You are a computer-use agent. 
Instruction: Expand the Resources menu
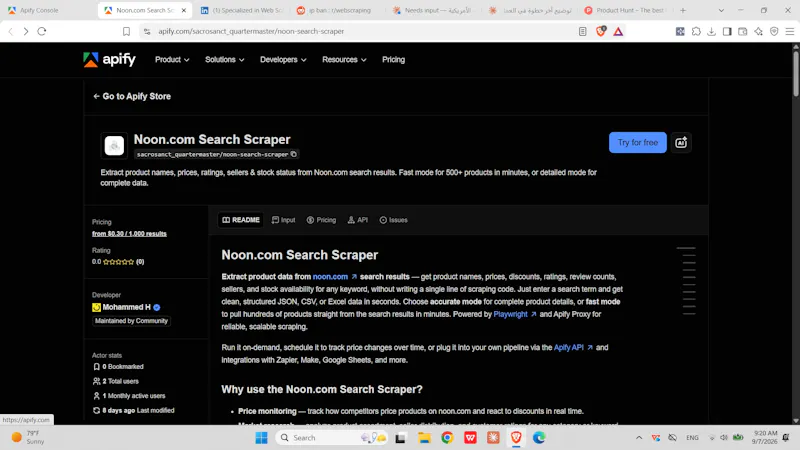(x=344, y=60)
